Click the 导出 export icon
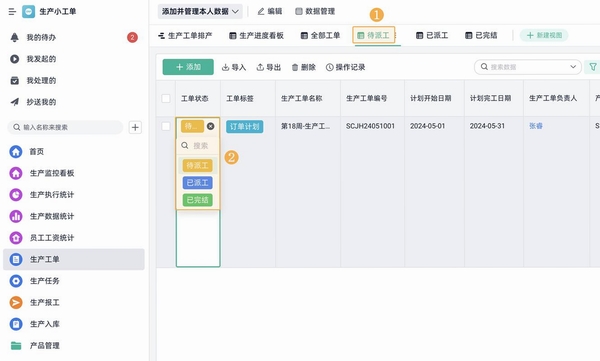 [260, 67]
